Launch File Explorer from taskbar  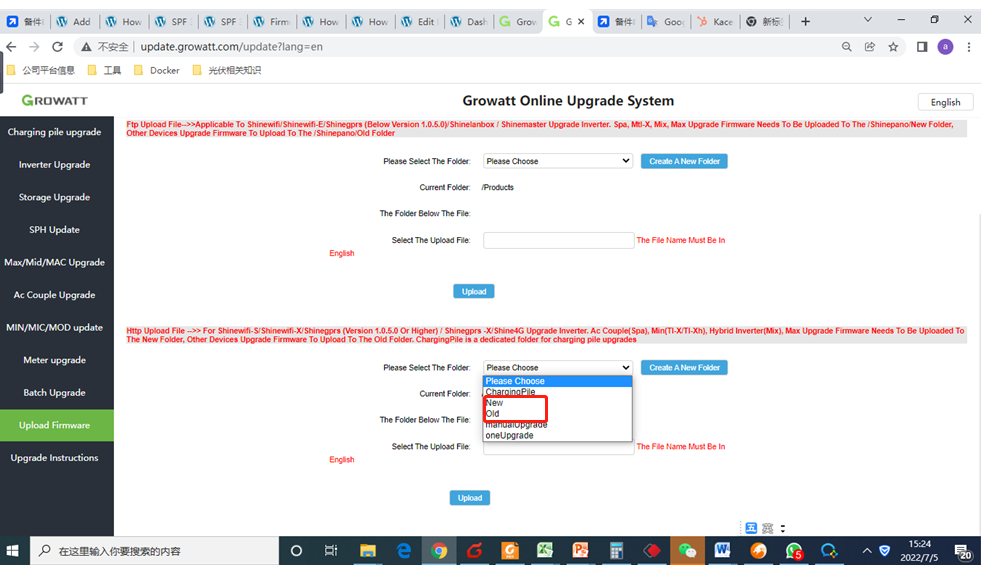pyautogui.click(x=367, y=551)
